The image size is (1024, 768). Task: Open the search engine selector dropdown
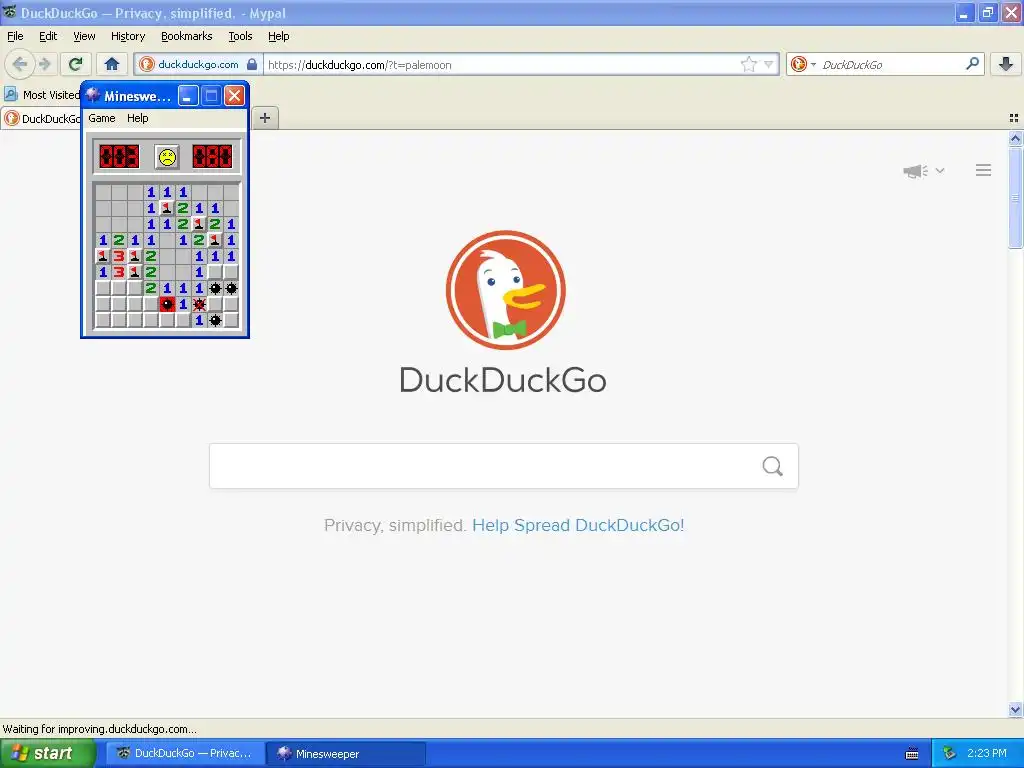coord(803,64)
